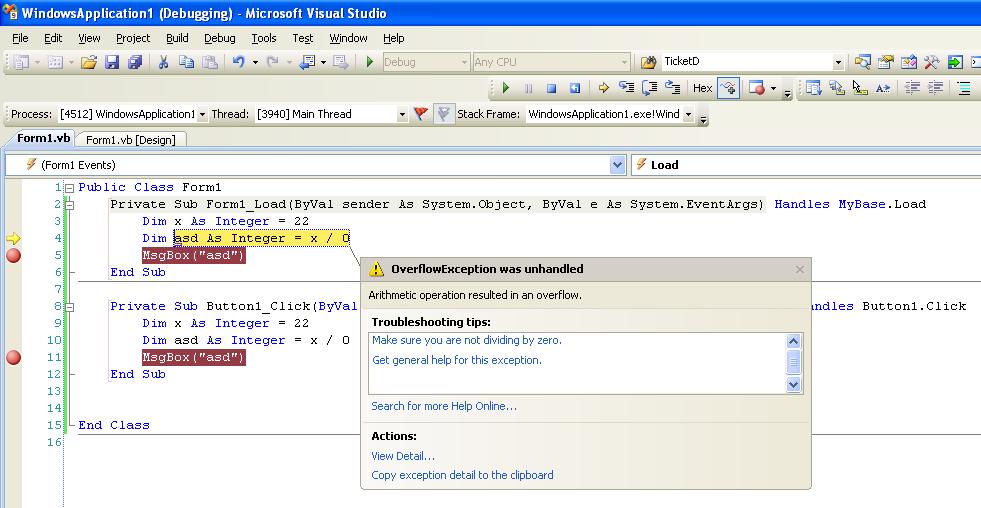Open the Debug menu
This screenshot has height=508, width=981.
220,38
